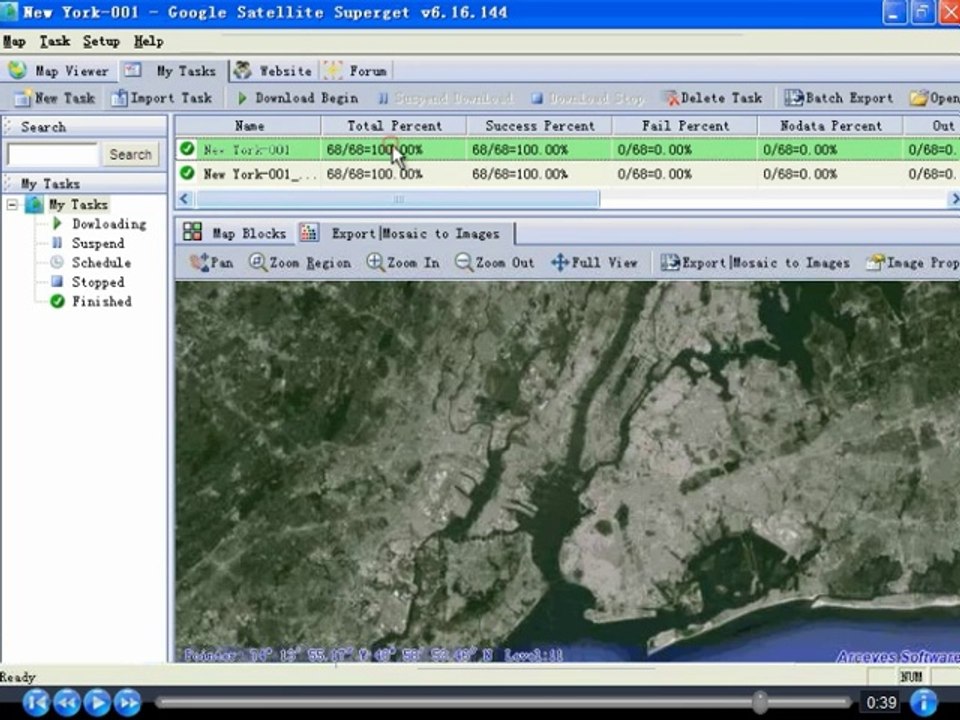Select the Stopped tree item
The width and height of the screenshot is (960, 720).
[98, 282]
